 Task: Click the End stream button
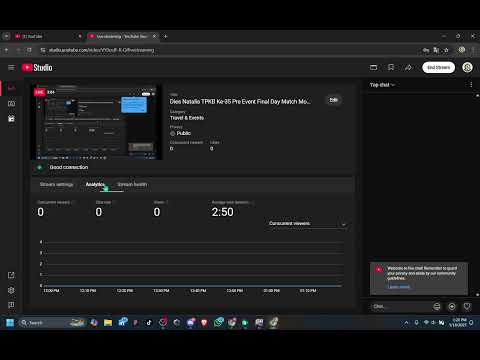[438, 67]
